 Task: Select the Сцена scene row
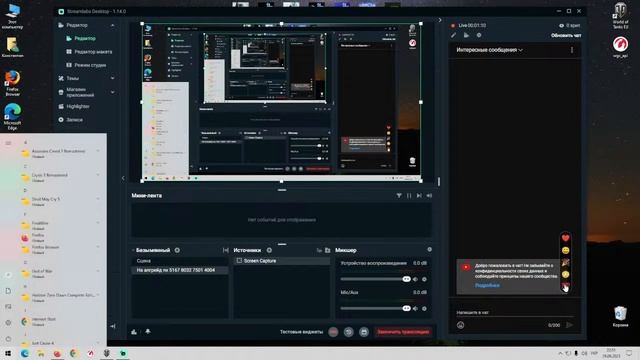pyautogui.click(x=180, y=261)
